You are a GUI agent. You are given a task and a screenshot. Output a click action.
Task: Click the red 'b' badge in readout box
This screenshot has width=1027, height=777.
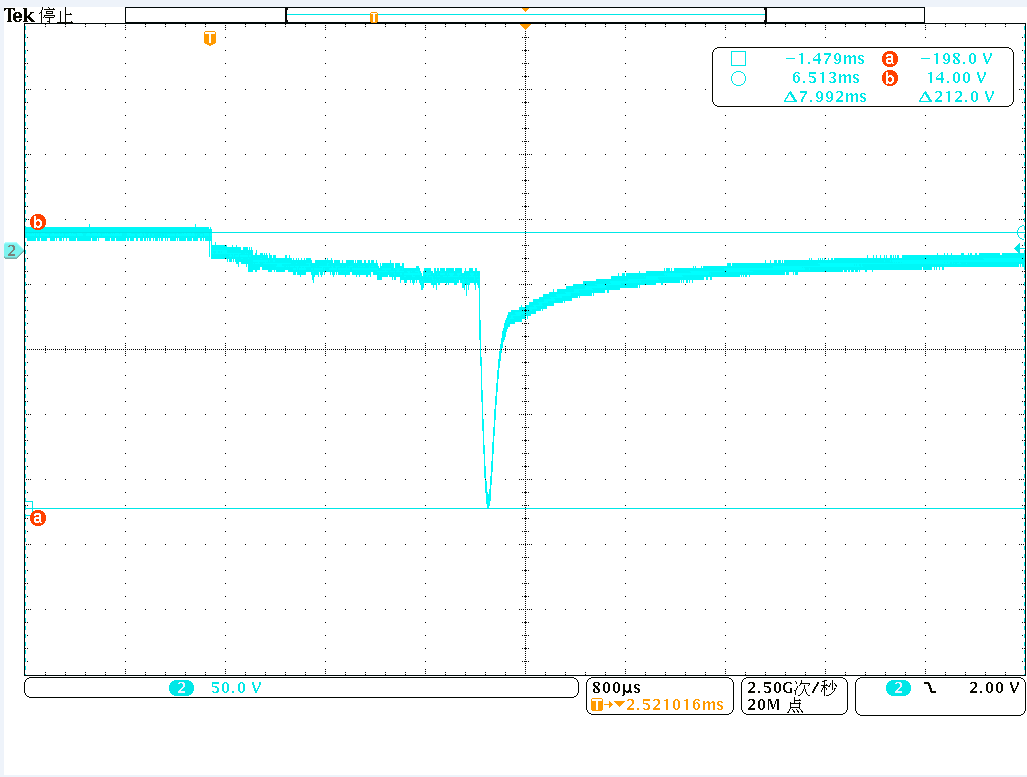click(889, 78)
